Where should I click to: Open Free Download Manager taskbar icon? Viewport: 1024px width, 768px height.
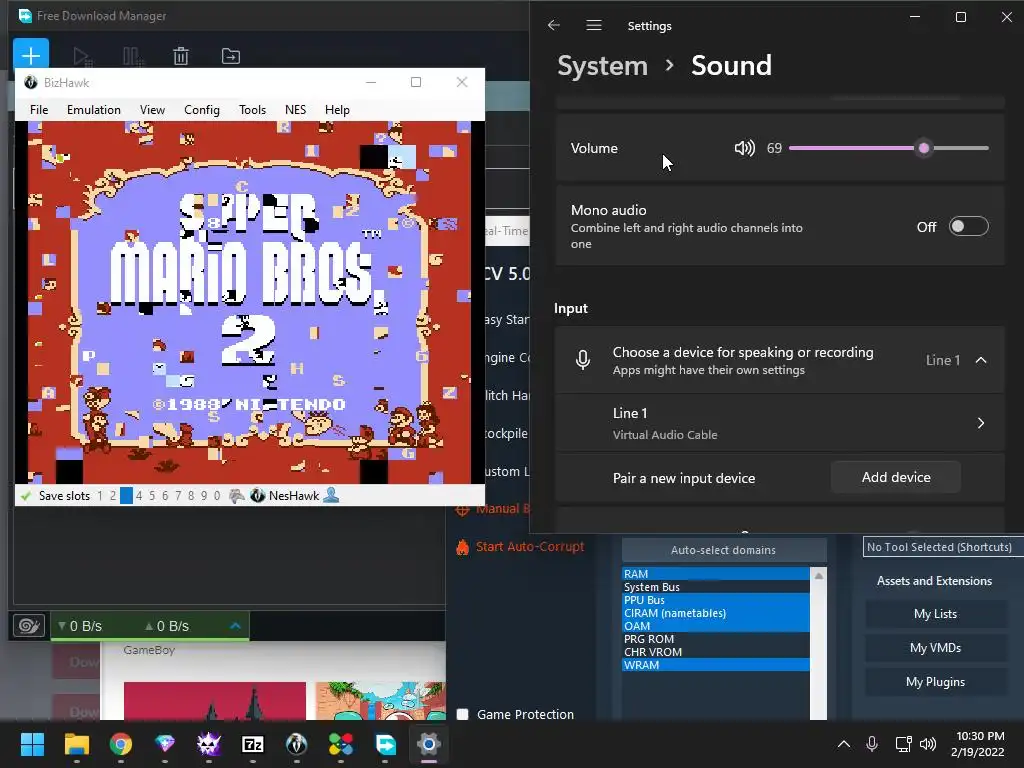click(x=385, y=744)
